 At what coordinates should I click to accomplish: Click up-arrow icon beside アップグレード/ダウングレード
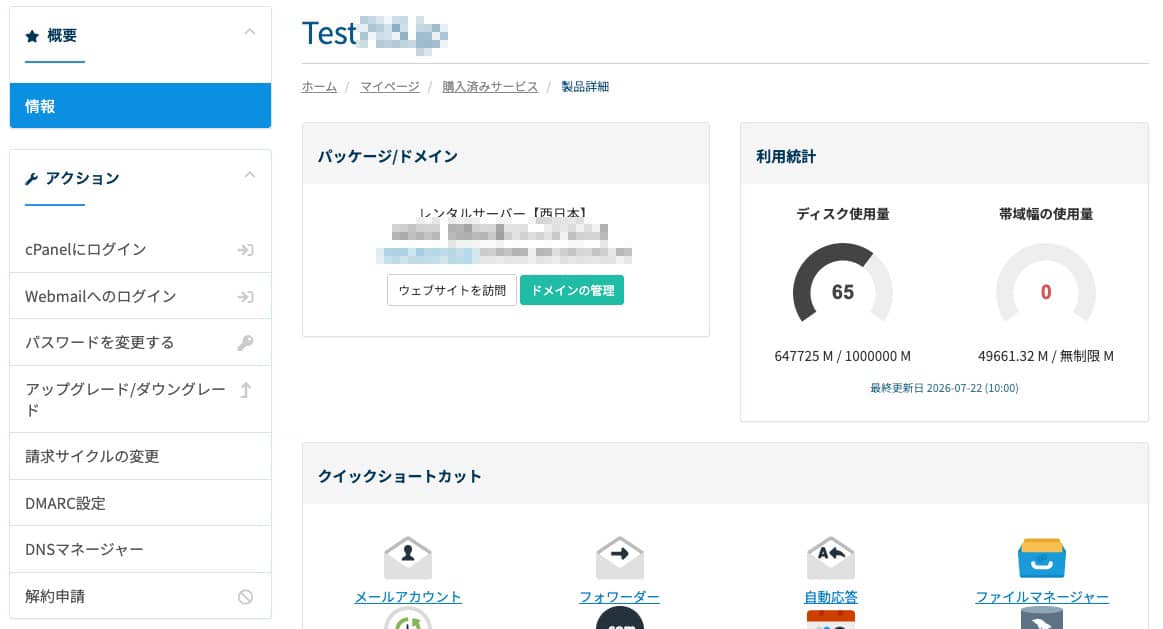(246, 390)
